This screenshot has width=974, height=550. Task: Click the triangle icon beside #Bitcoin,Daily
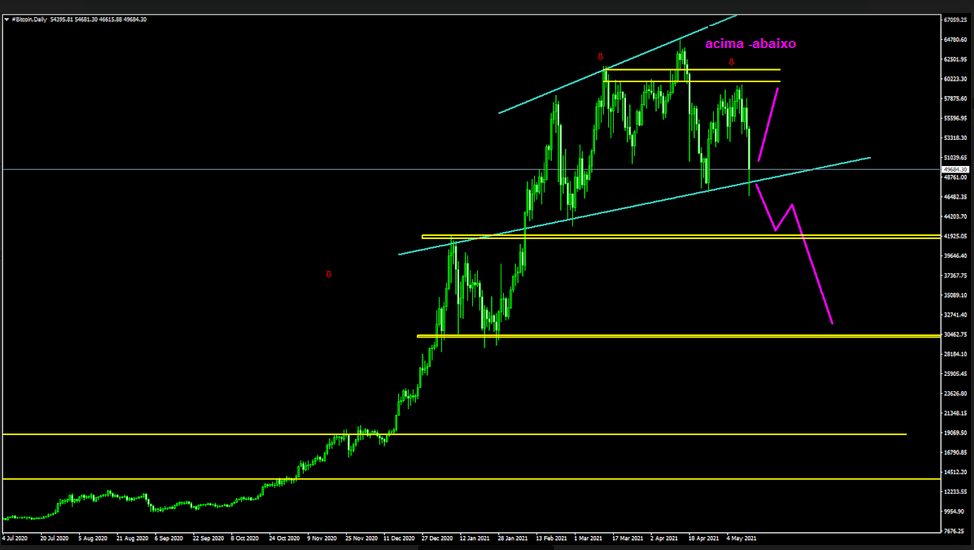[x=8, y=8]
